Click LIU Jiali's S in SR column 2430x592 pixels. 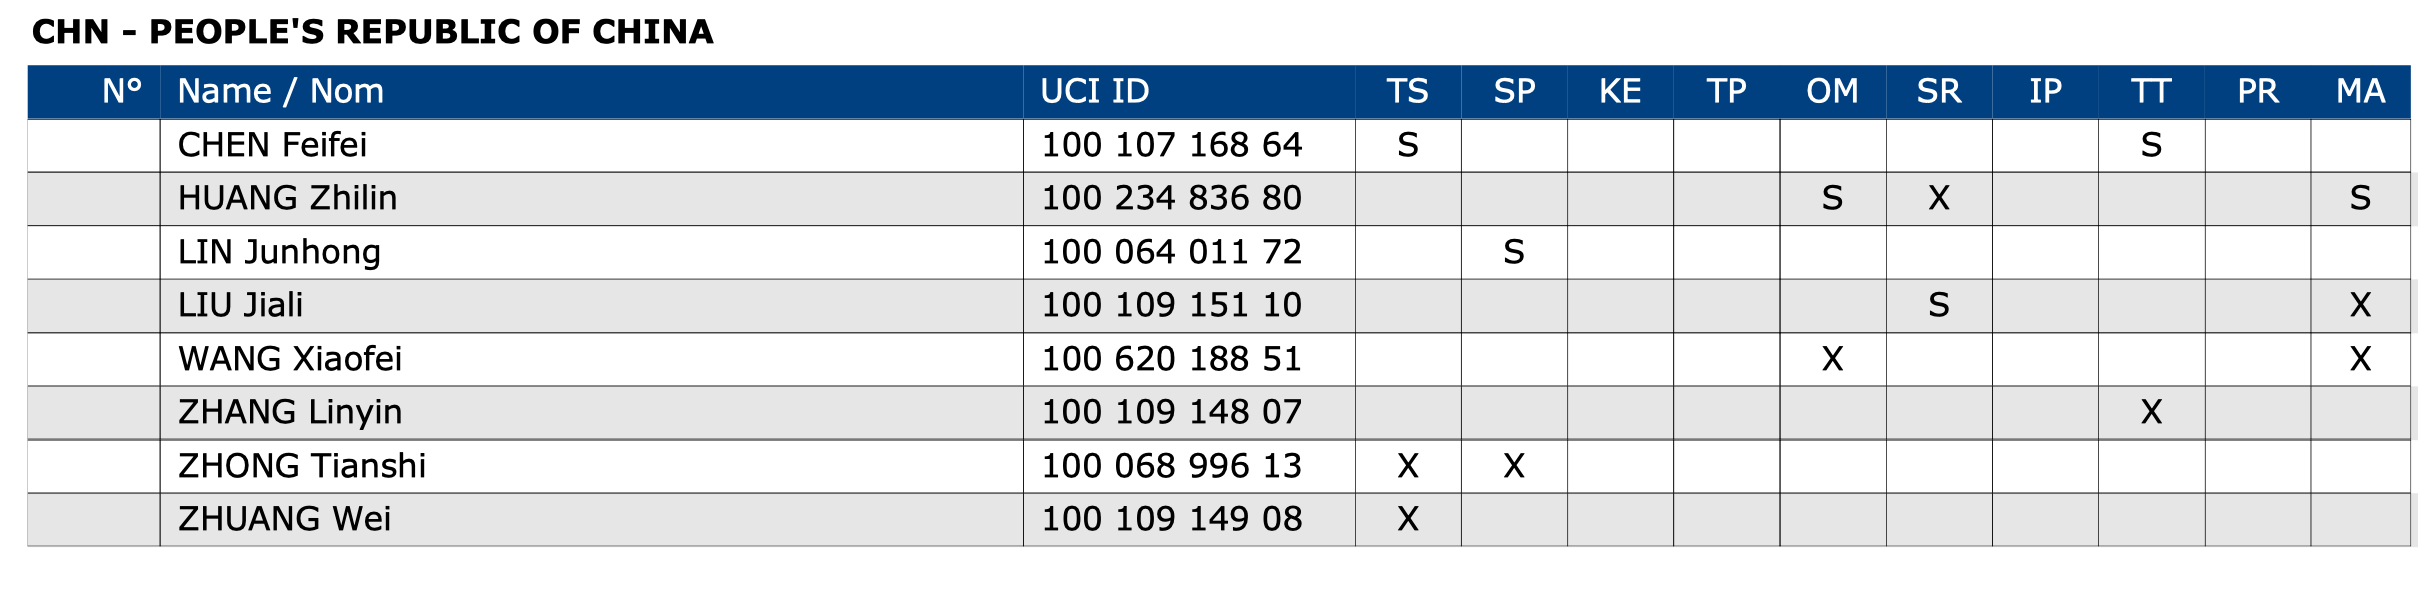pyautogui.click(x=1938, y=305)
